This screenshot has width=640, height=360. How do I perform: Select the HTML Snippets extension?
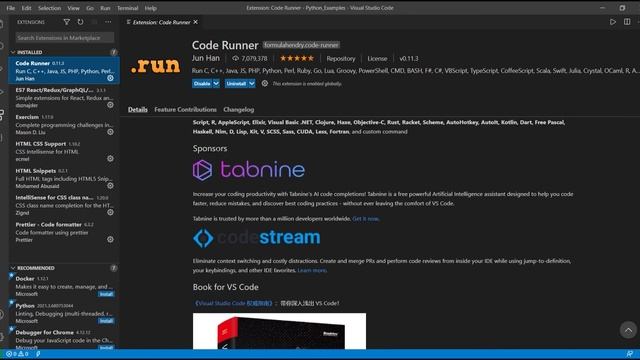pos(64,178)
